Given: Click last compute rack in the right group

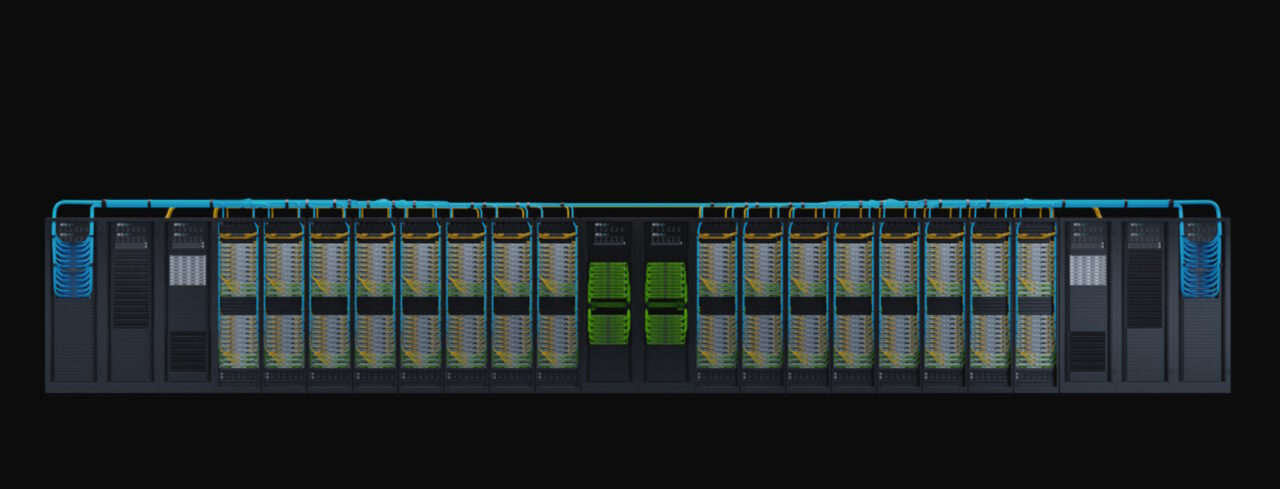Looking at the screenshot, I should click(1035, 300).
